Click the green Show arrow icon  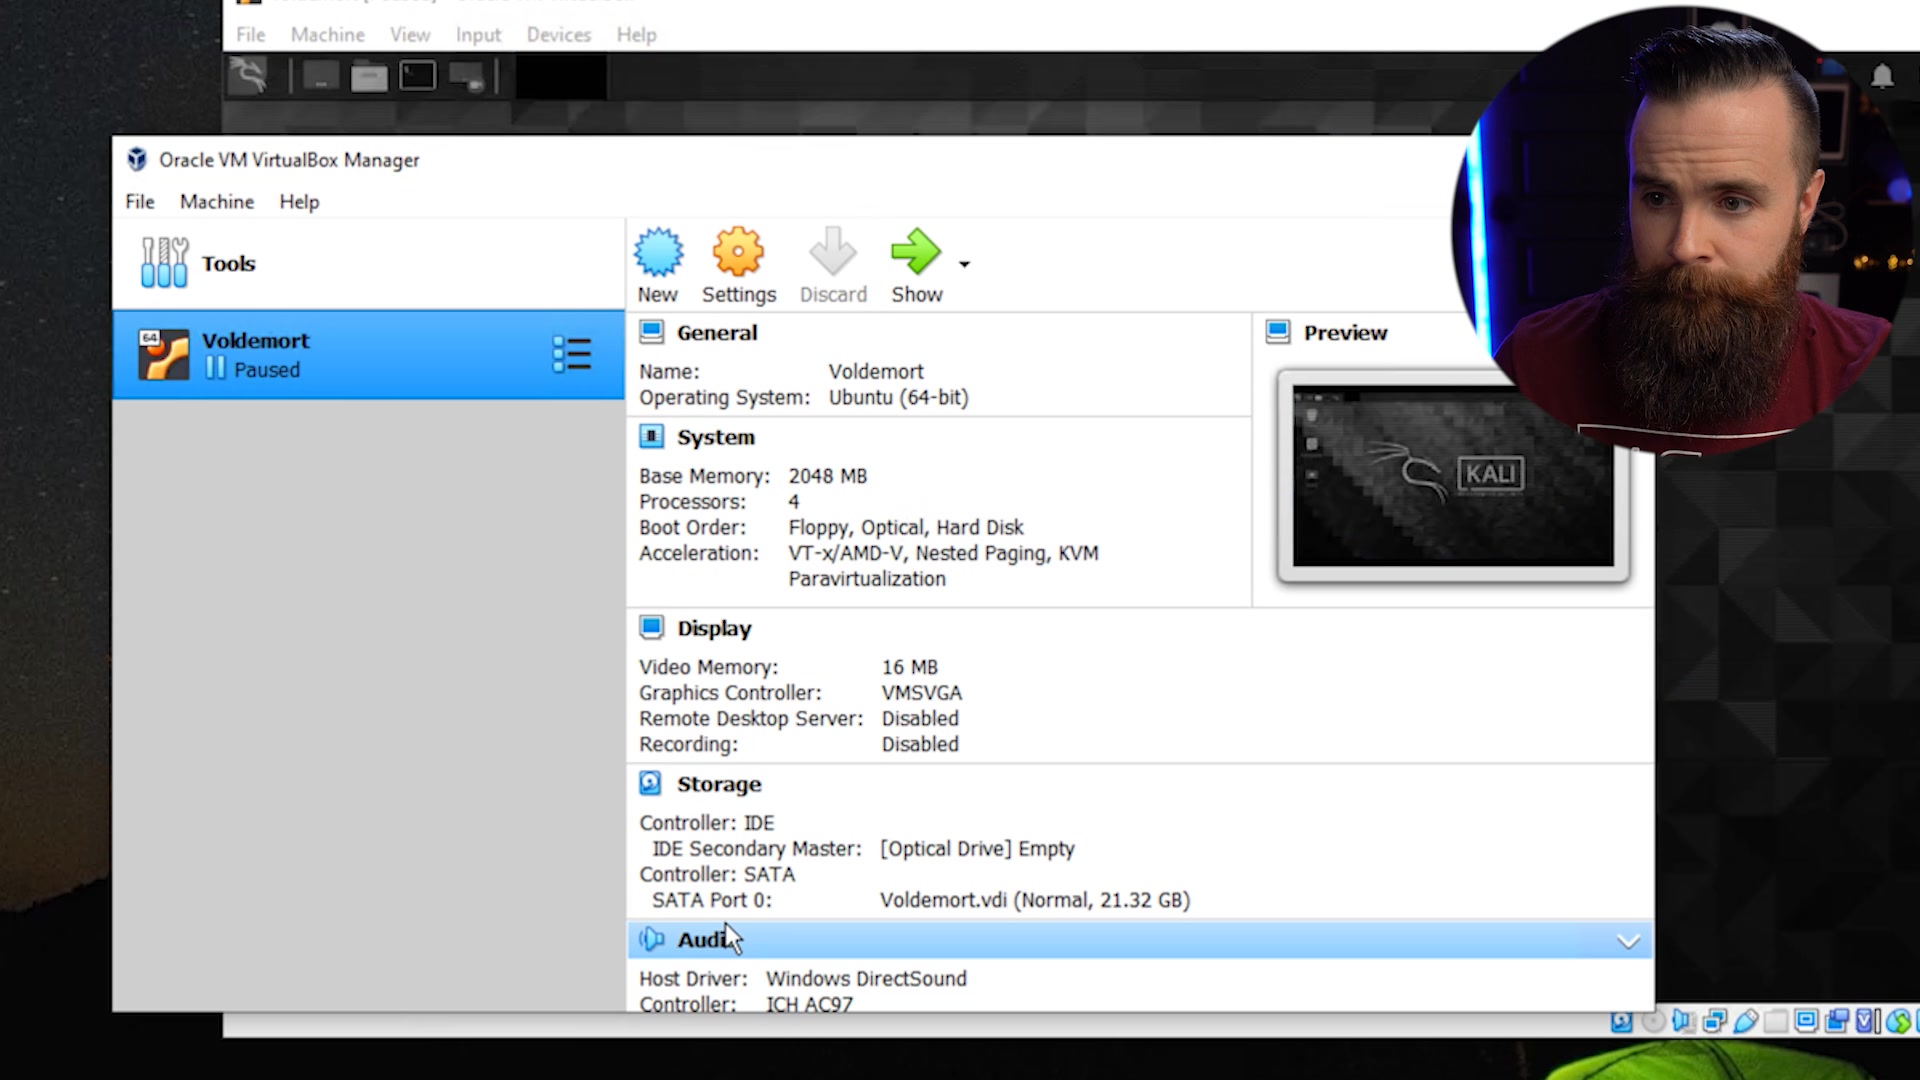tap(916, 252)
